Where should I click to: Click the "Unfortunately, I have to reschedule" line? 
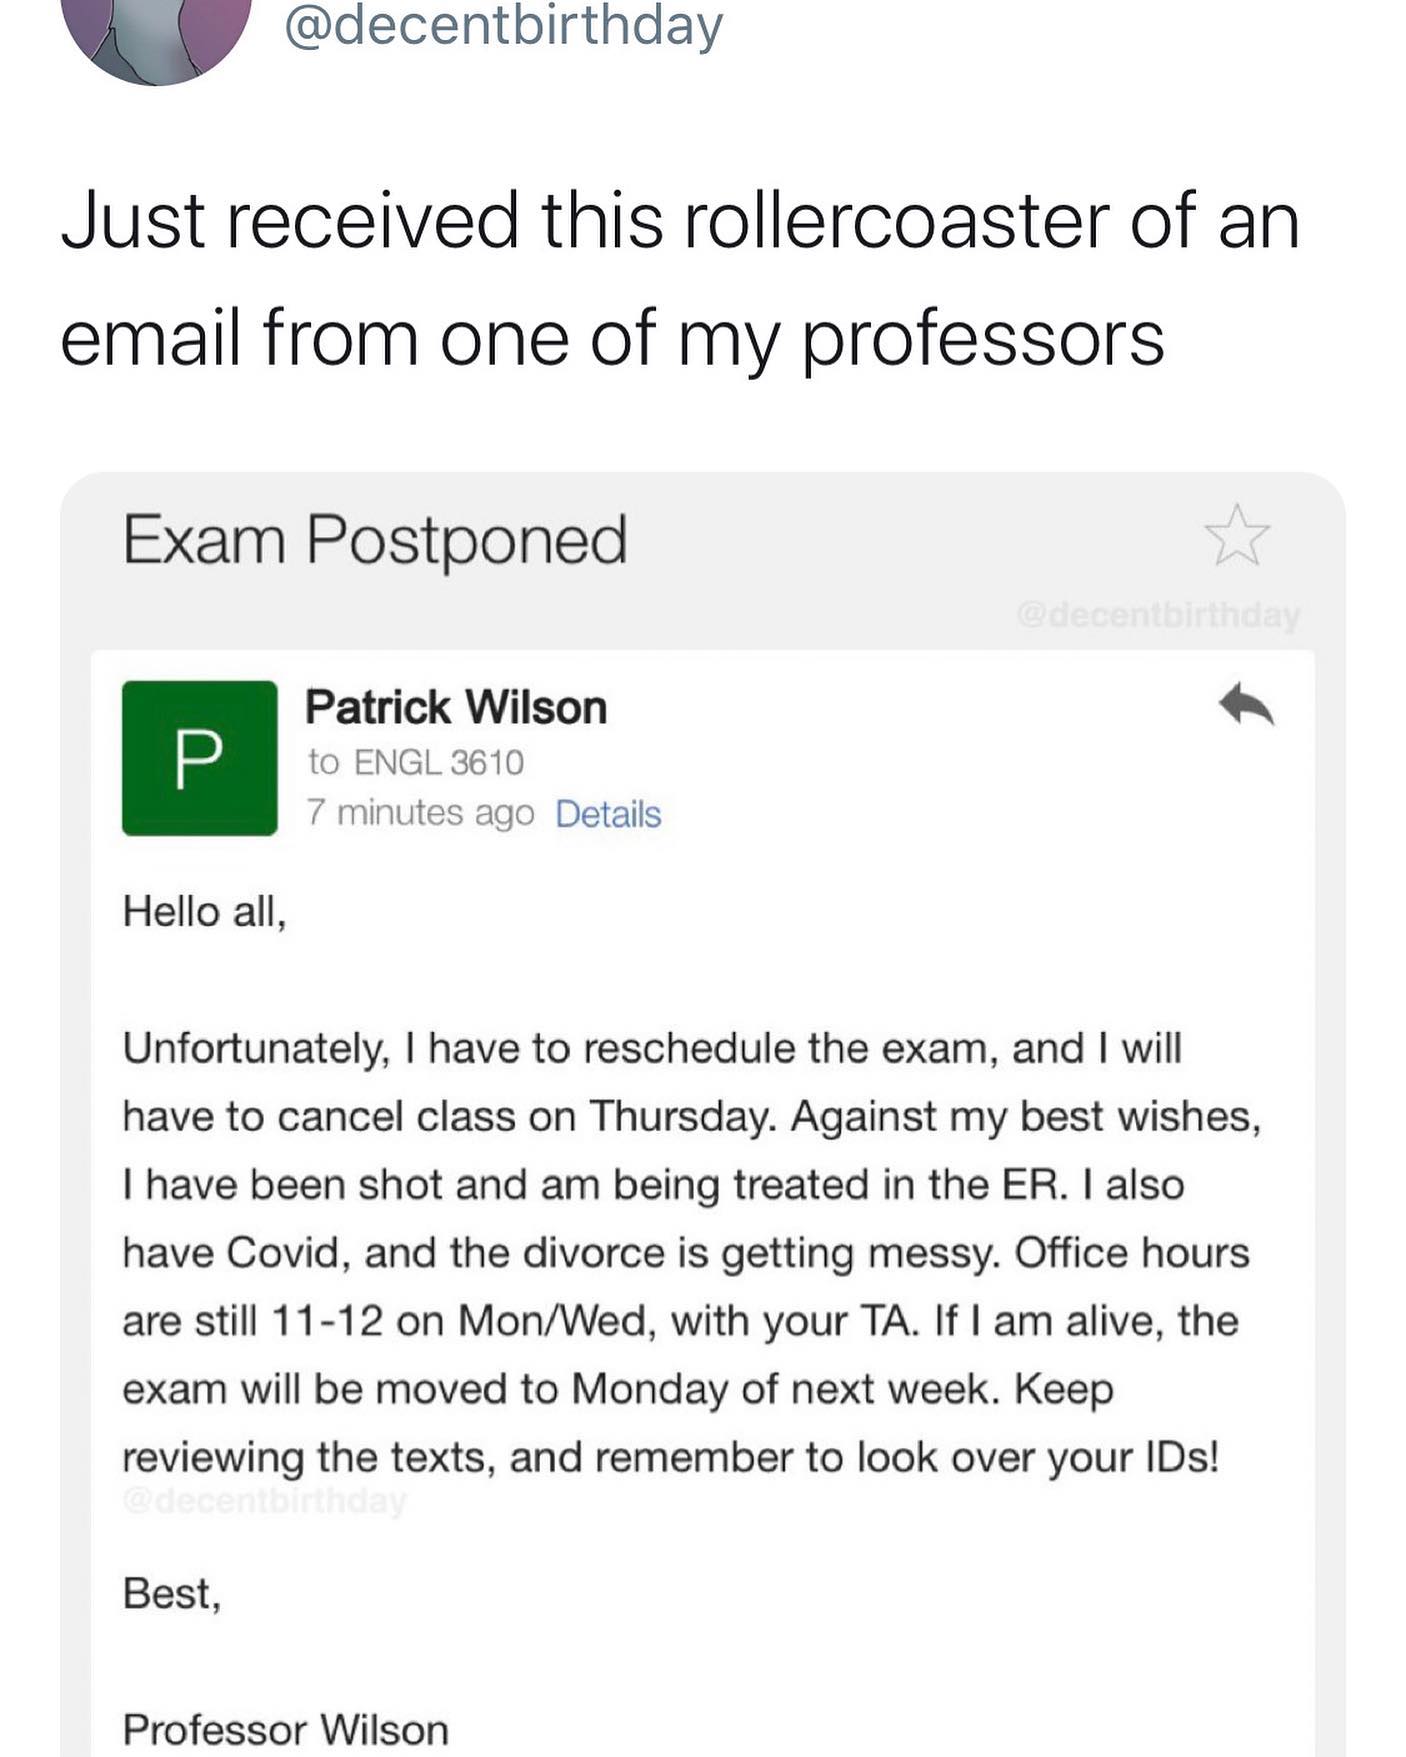tap(652, 1048)
